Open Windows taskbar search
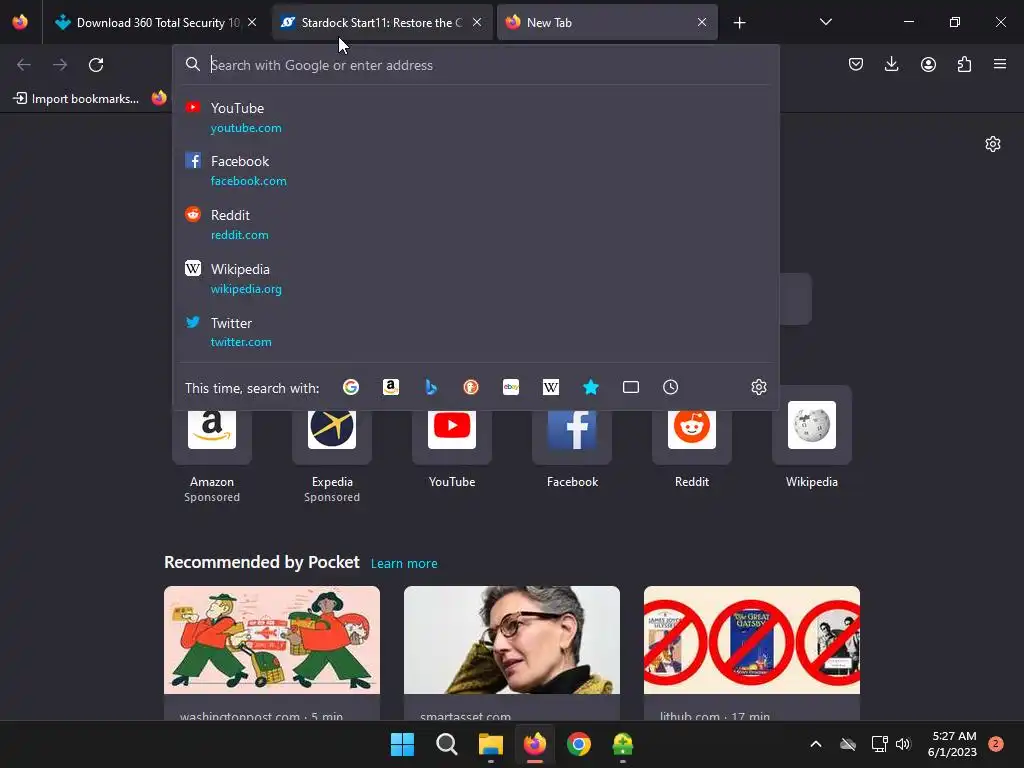 tap(447, 744)
